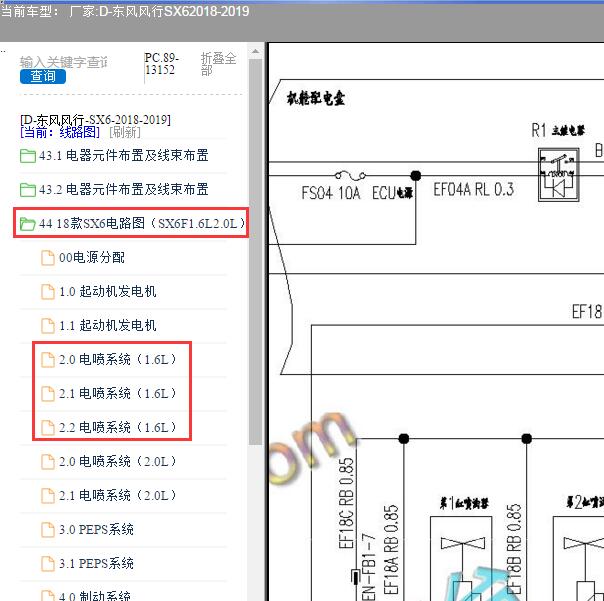The image size is (604, 601).
Task: Open 2.2 电喷系统（1.6L）diagram
Action: click(x=117, y=427)
